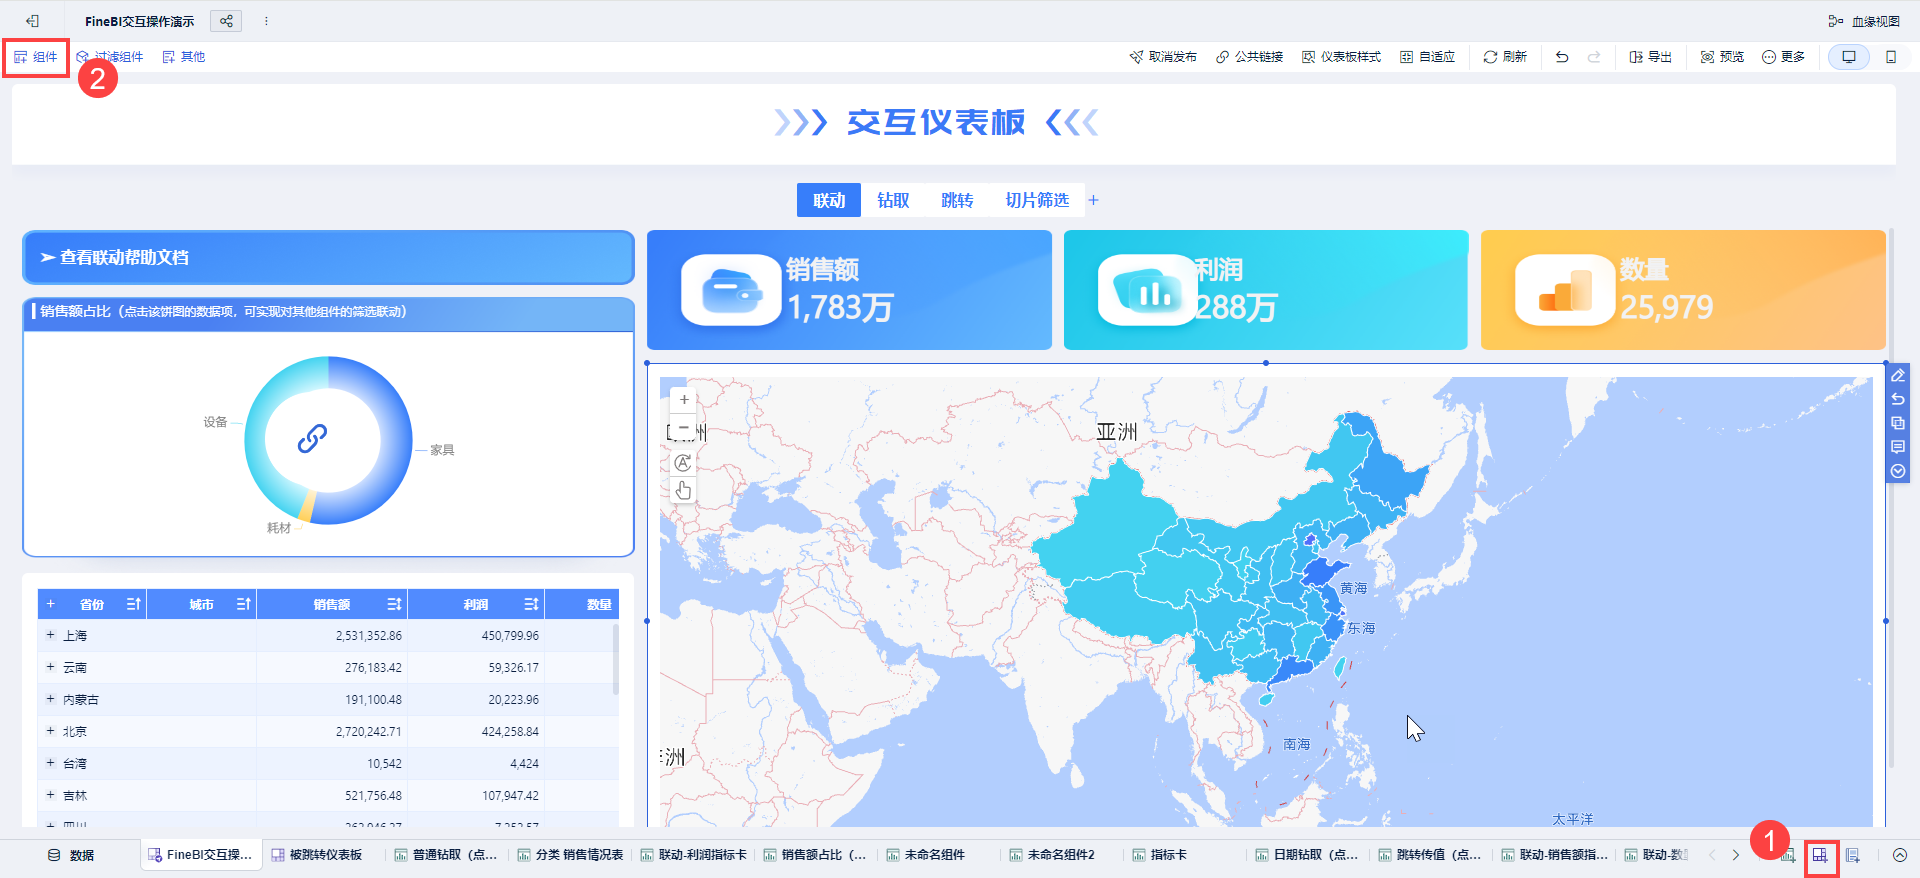Click the add report page icon at bottom right
1920x878 pixels.
click(1853, 855)
